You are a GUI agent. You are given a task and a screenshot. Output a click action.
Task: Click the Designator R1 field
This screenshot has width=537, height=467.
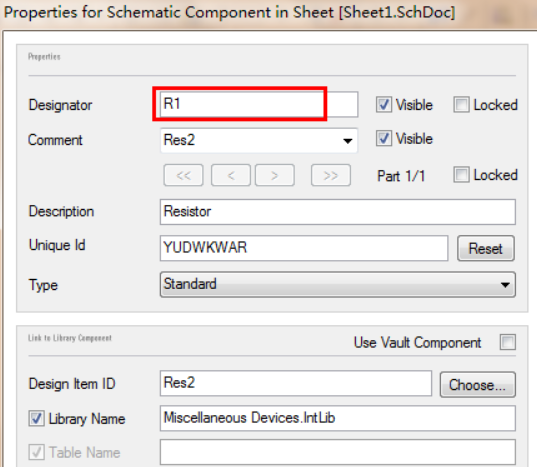[259, 104]
